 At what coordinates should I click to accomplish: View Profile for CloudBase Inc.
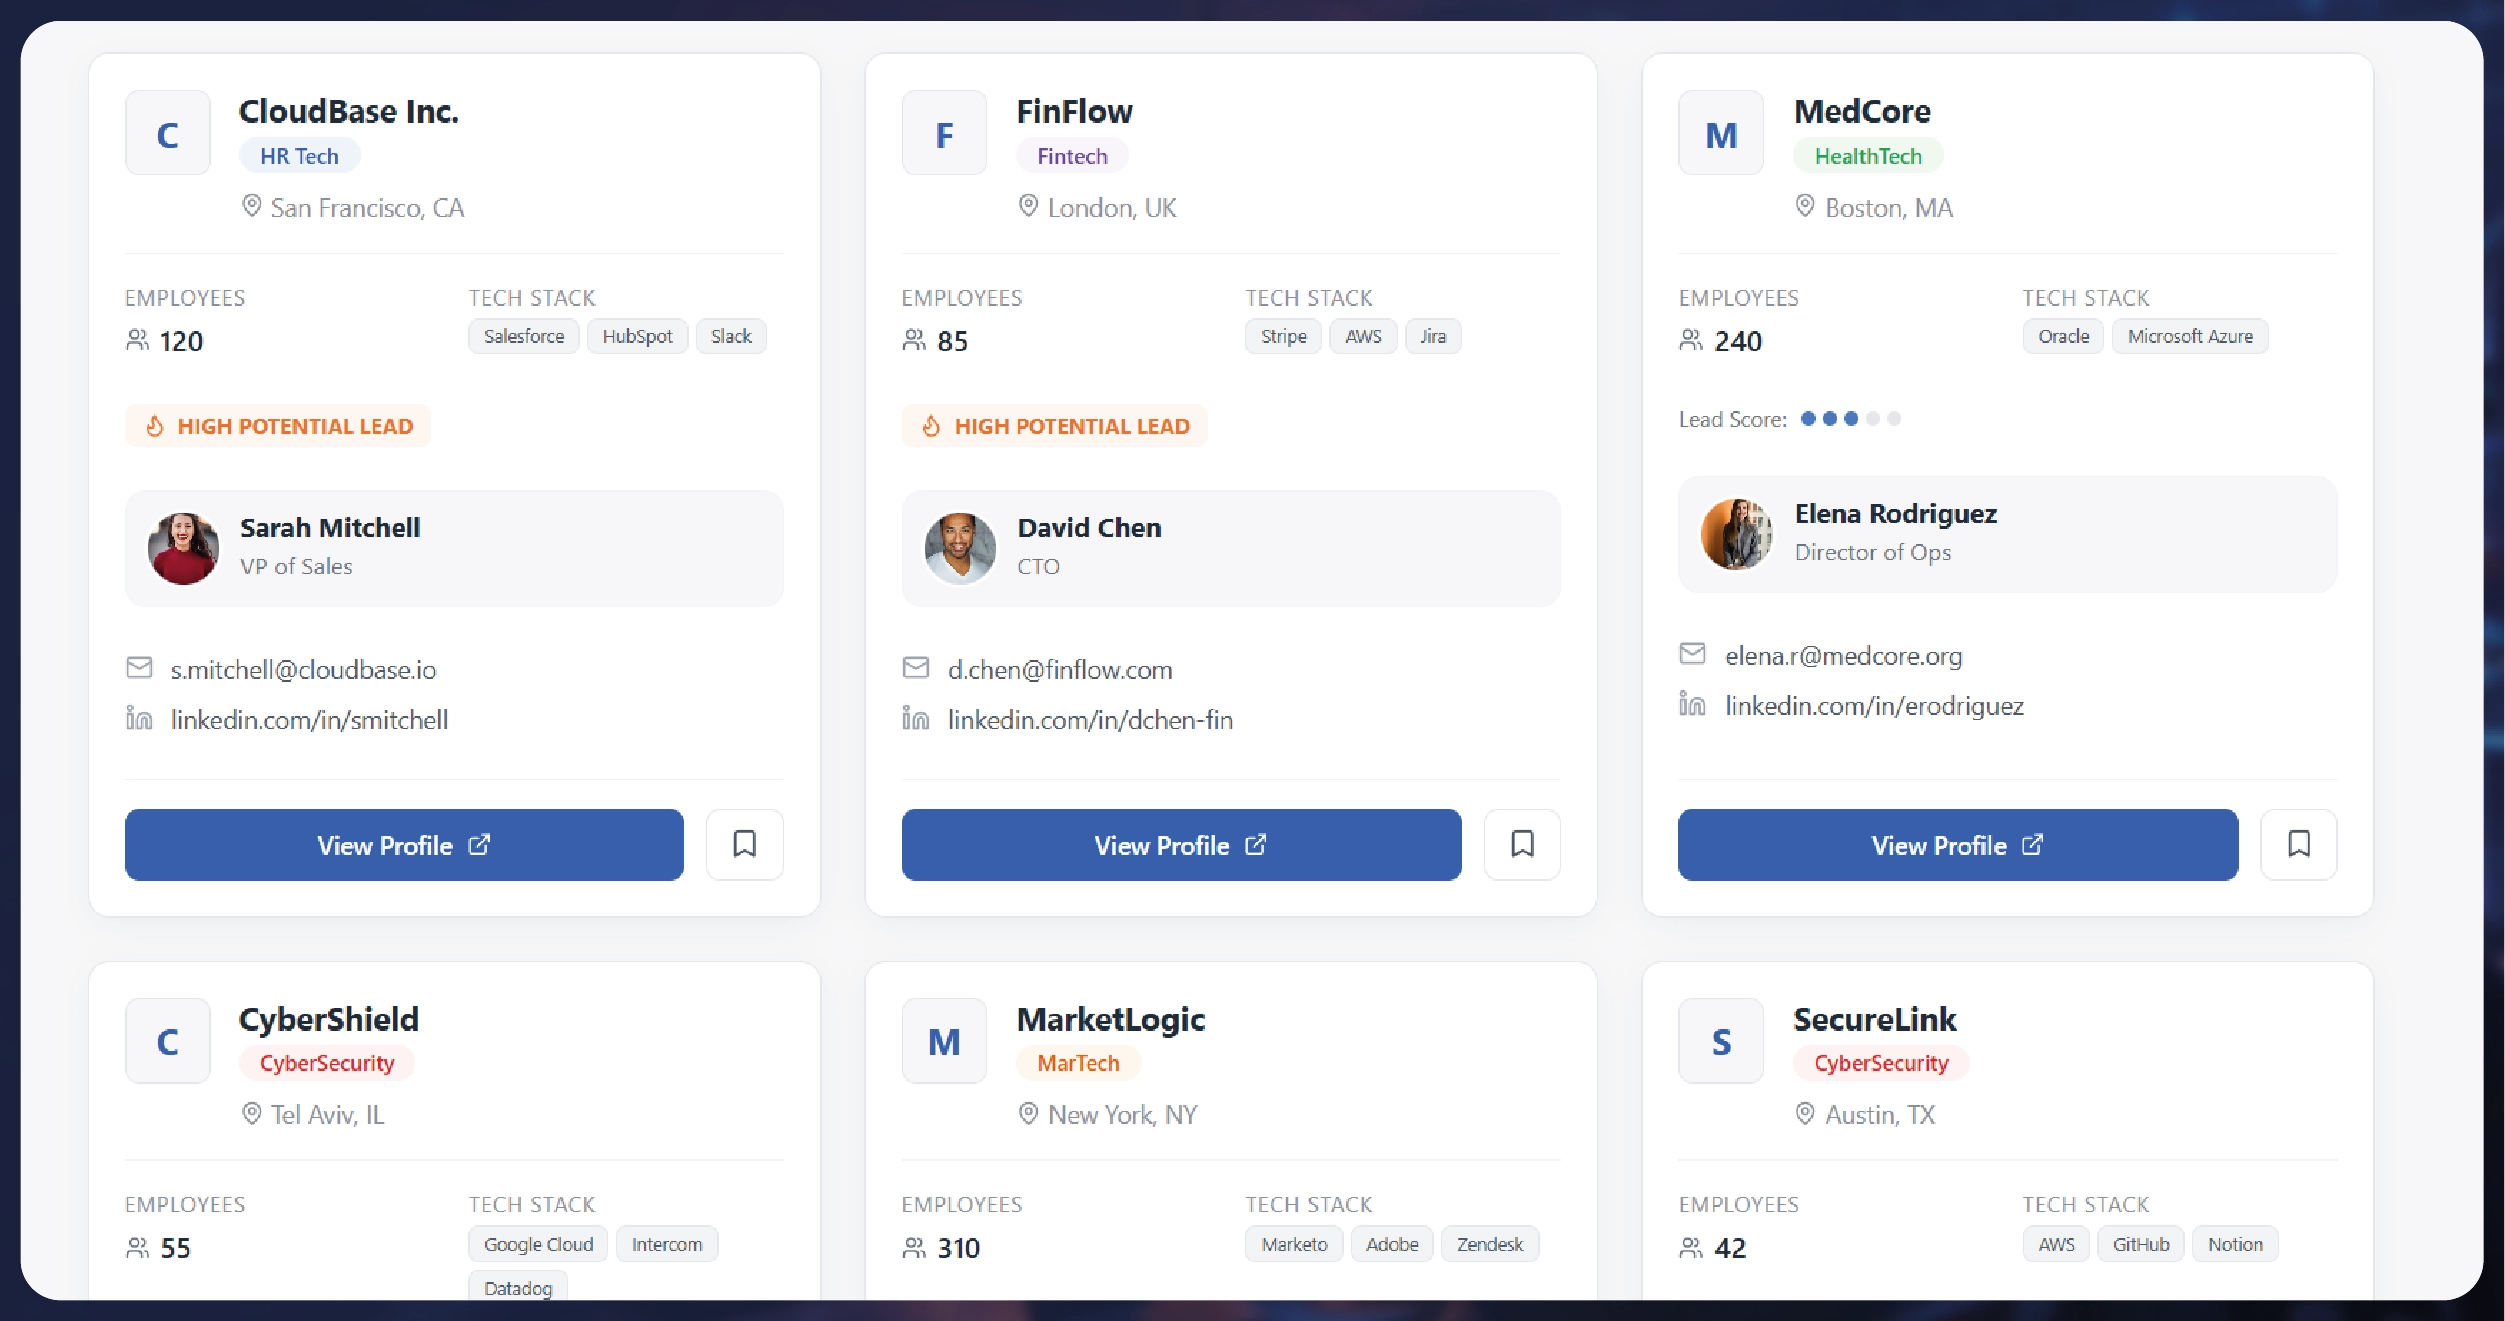pos(404,845)
